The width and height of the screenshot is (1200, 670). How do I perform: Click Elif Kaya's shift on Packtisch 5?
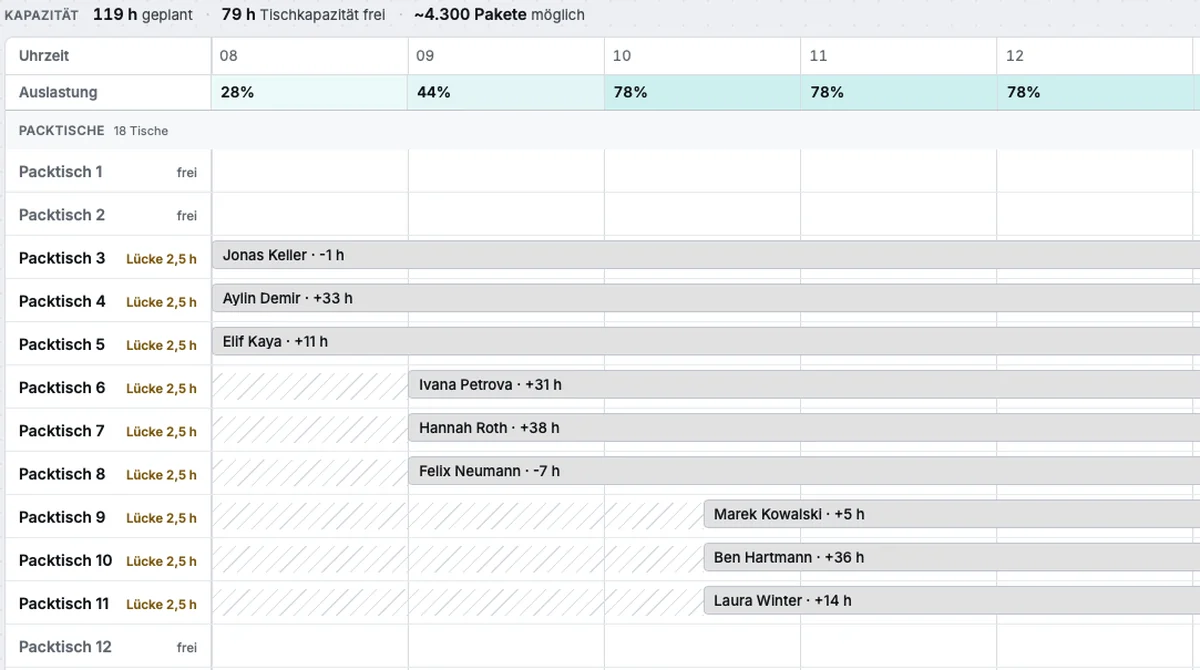(706, 341)
